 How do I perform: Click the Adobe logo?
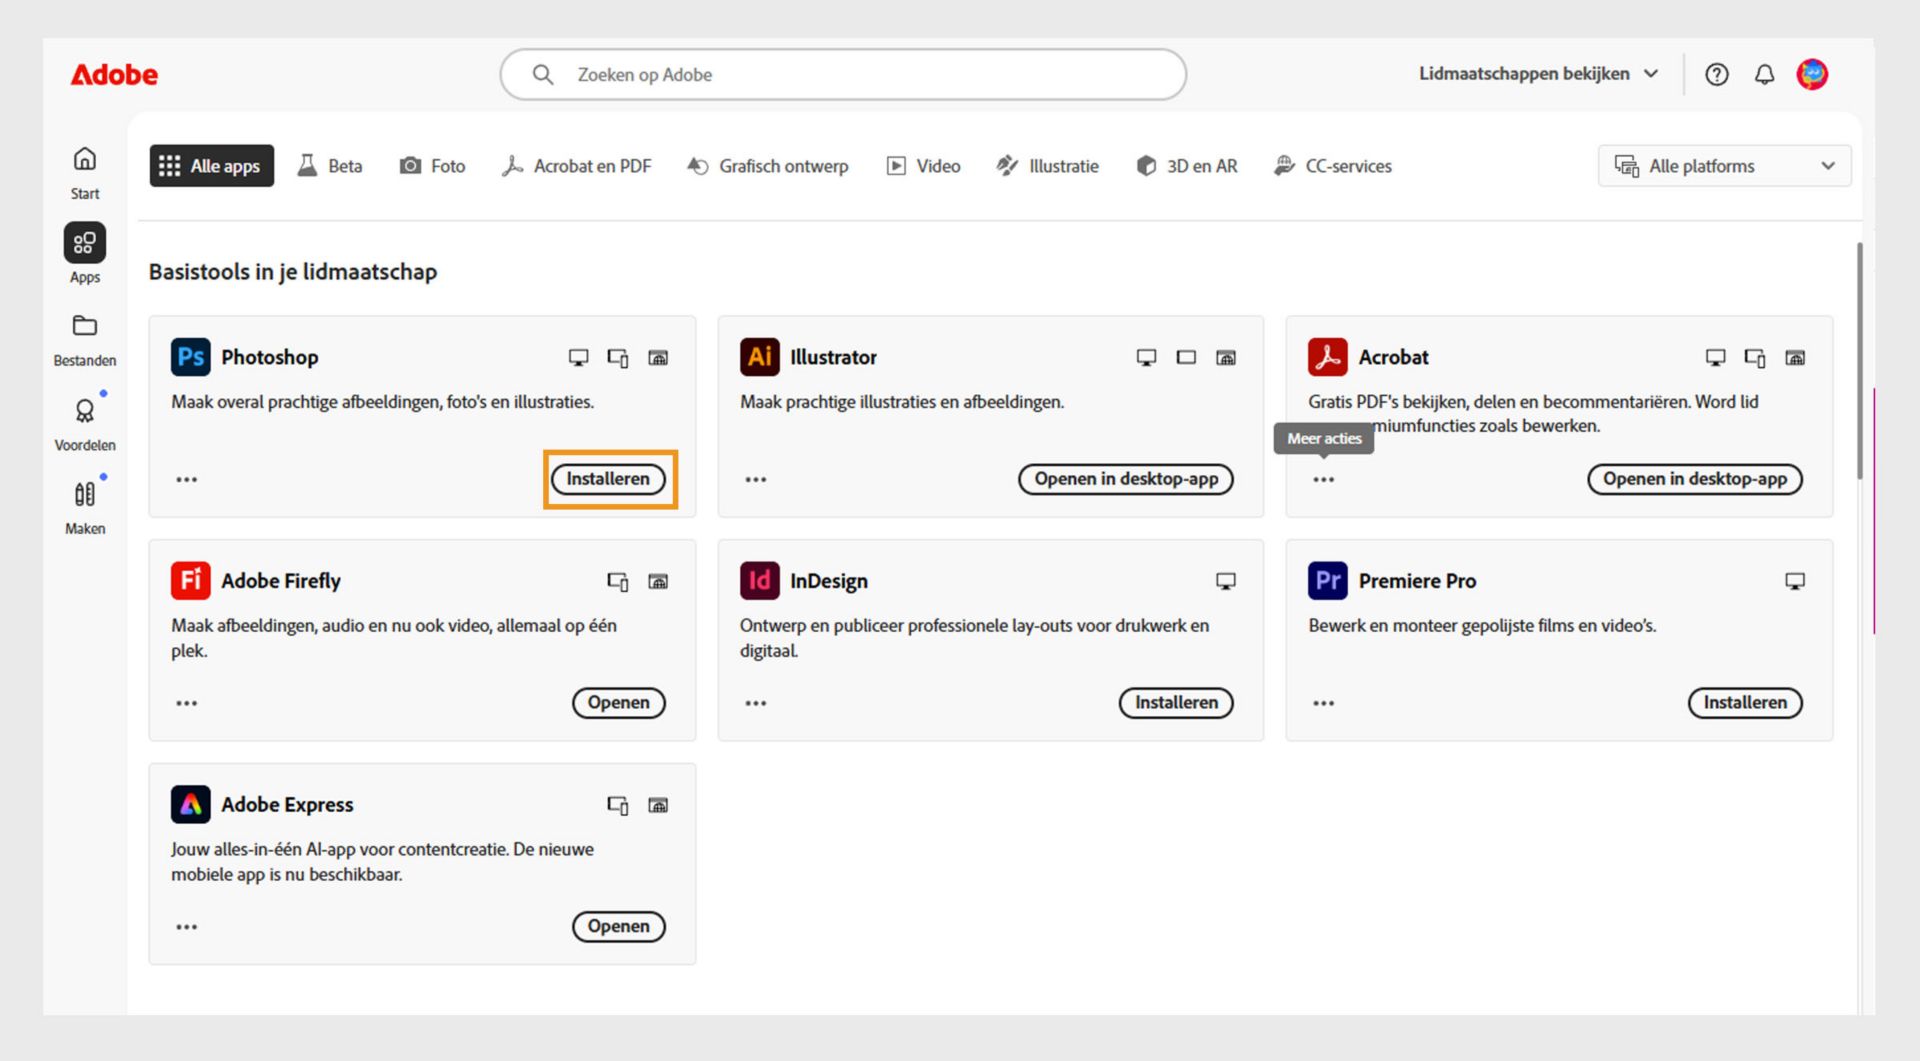pyautogui.click(x=114, y=75)
